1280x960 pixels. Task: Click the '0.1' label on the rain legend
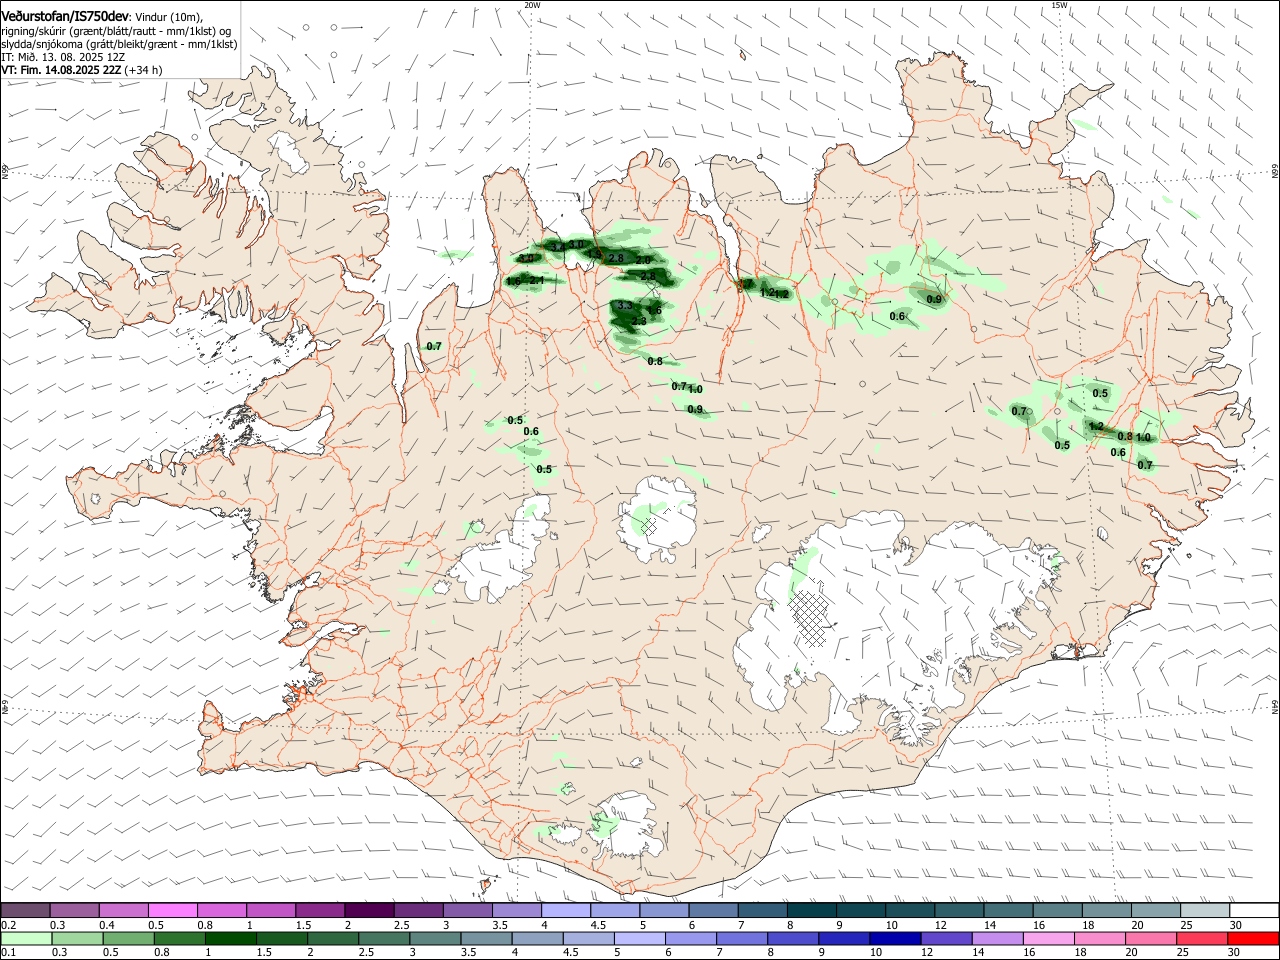coord(8,953)
